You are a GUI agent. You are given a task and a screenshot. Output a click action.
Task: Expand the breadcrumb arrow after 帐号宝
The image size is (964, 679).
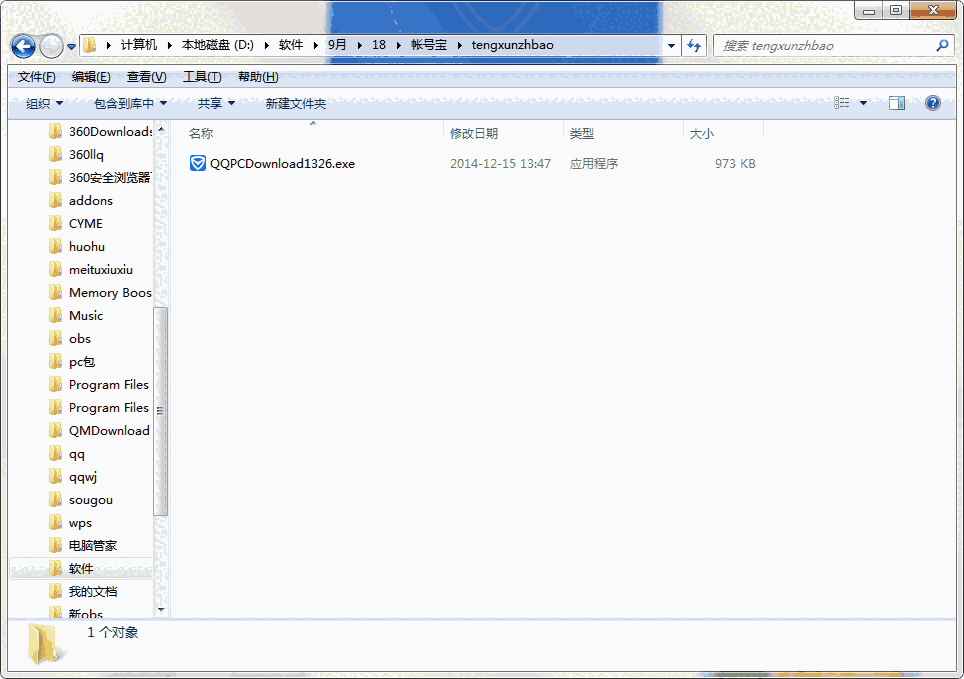click(x=462, y=45)
